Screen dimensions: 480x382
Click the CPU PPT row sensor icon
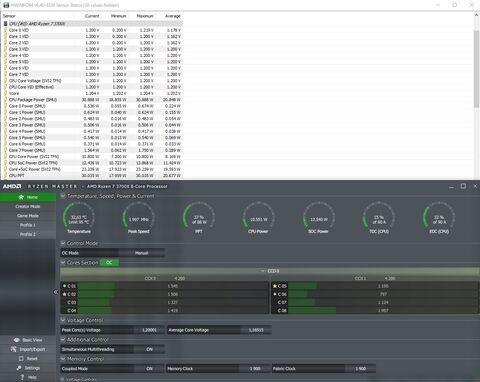[5, 175]
